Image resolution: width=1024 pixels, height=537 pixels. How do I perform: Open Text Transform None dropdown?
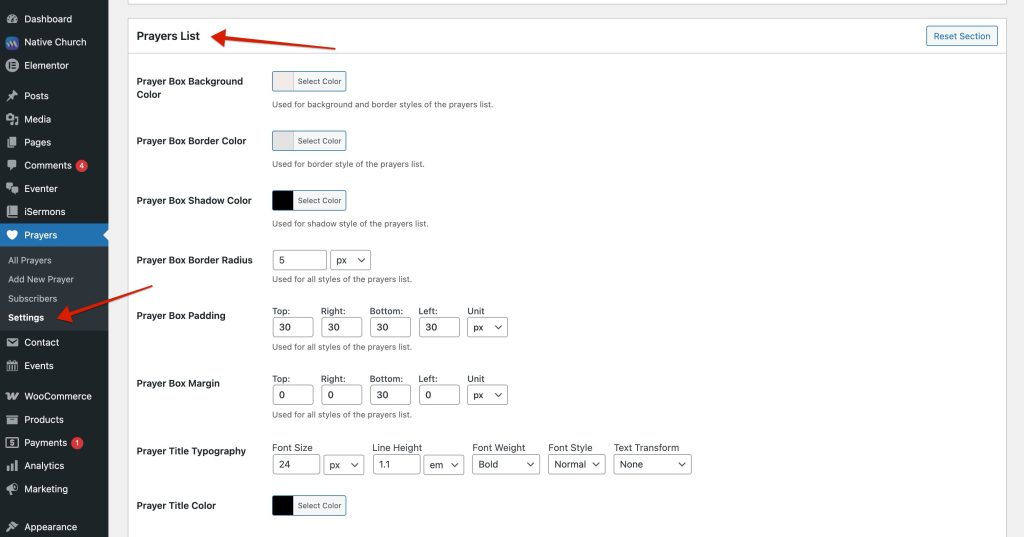click(x=652, y=464)
